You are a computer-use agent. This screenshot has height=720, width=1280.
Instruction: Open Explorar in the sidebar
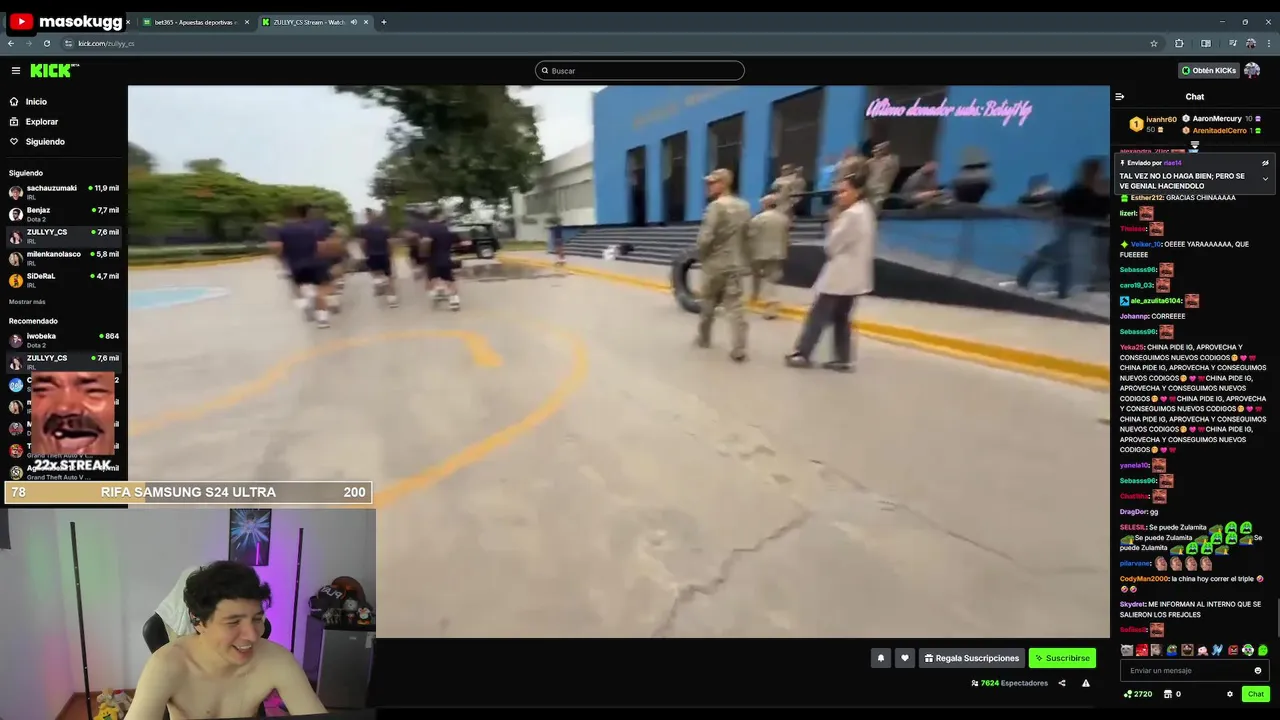42,122
